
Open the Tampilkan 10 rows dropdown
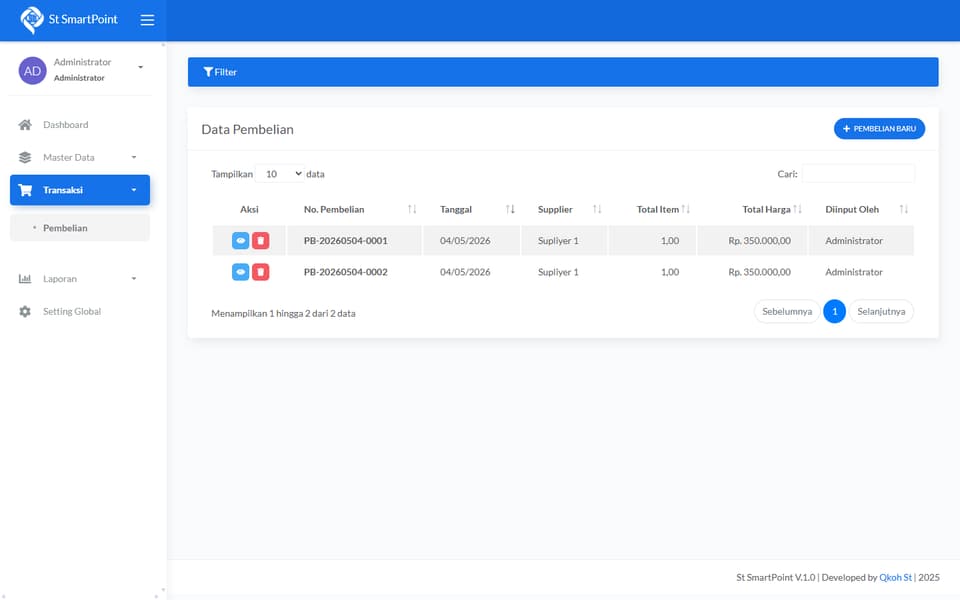(280, 174)
